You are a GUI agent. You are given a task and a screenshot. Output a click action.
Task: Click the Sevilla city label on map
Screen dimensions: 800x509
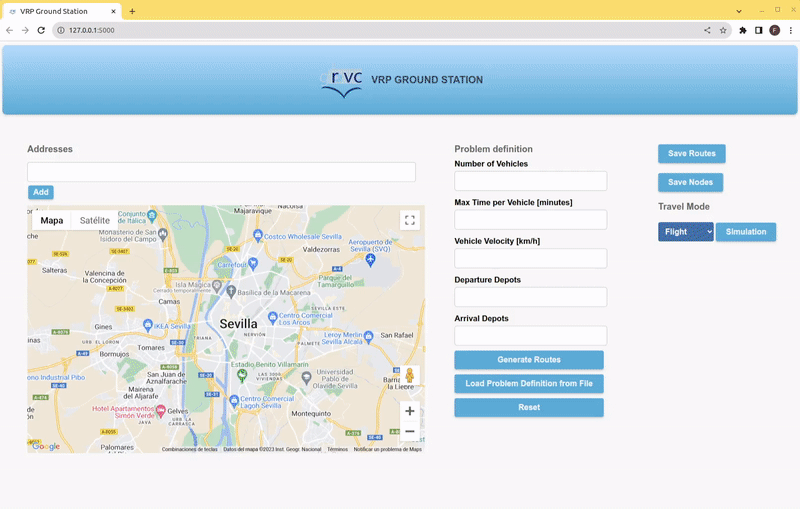tap(238, 324)
